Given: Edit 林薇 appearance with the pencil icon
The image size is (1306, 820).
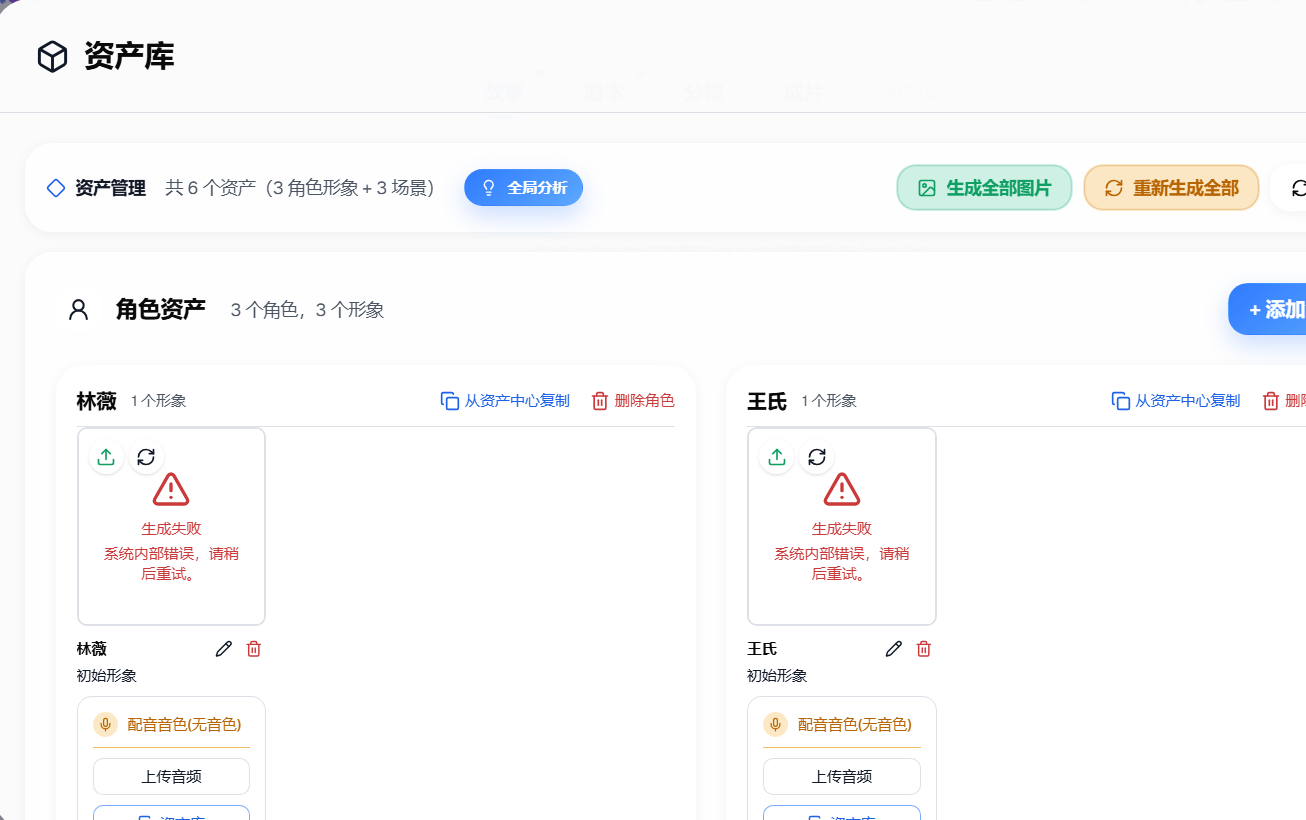Looking at the screenshot, I should pos(224,649).
